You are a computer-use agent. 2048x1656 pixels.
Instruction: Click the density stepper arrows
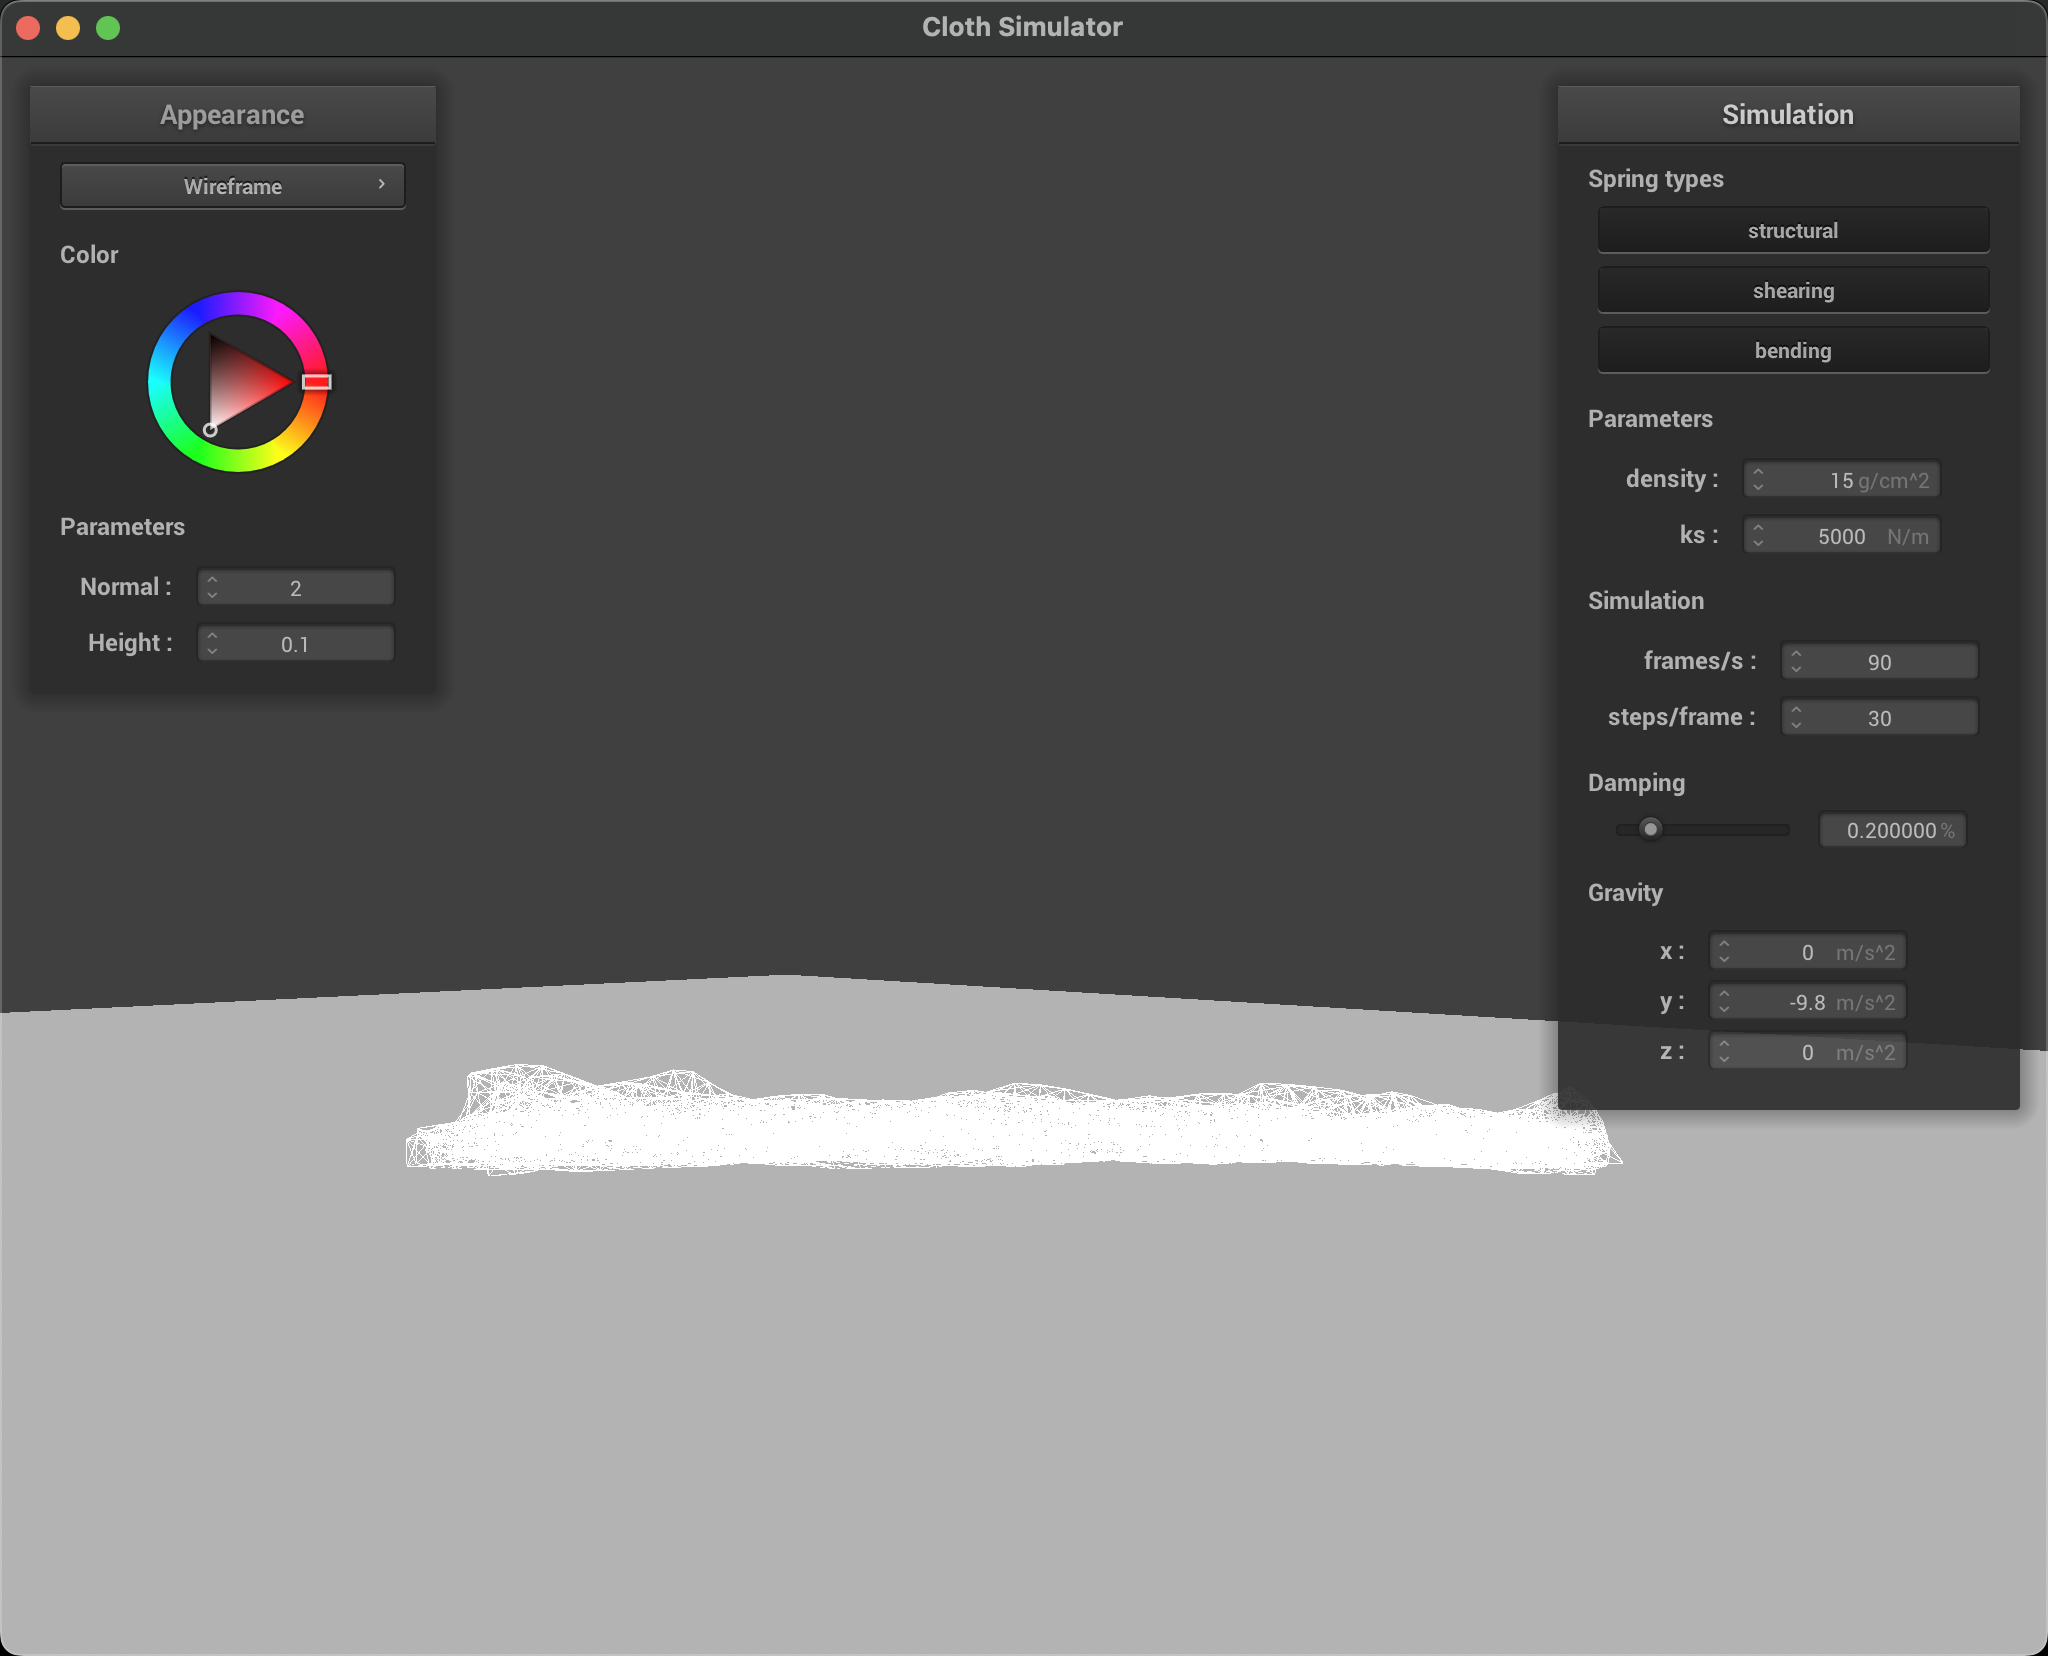[x=1758, y=480]
